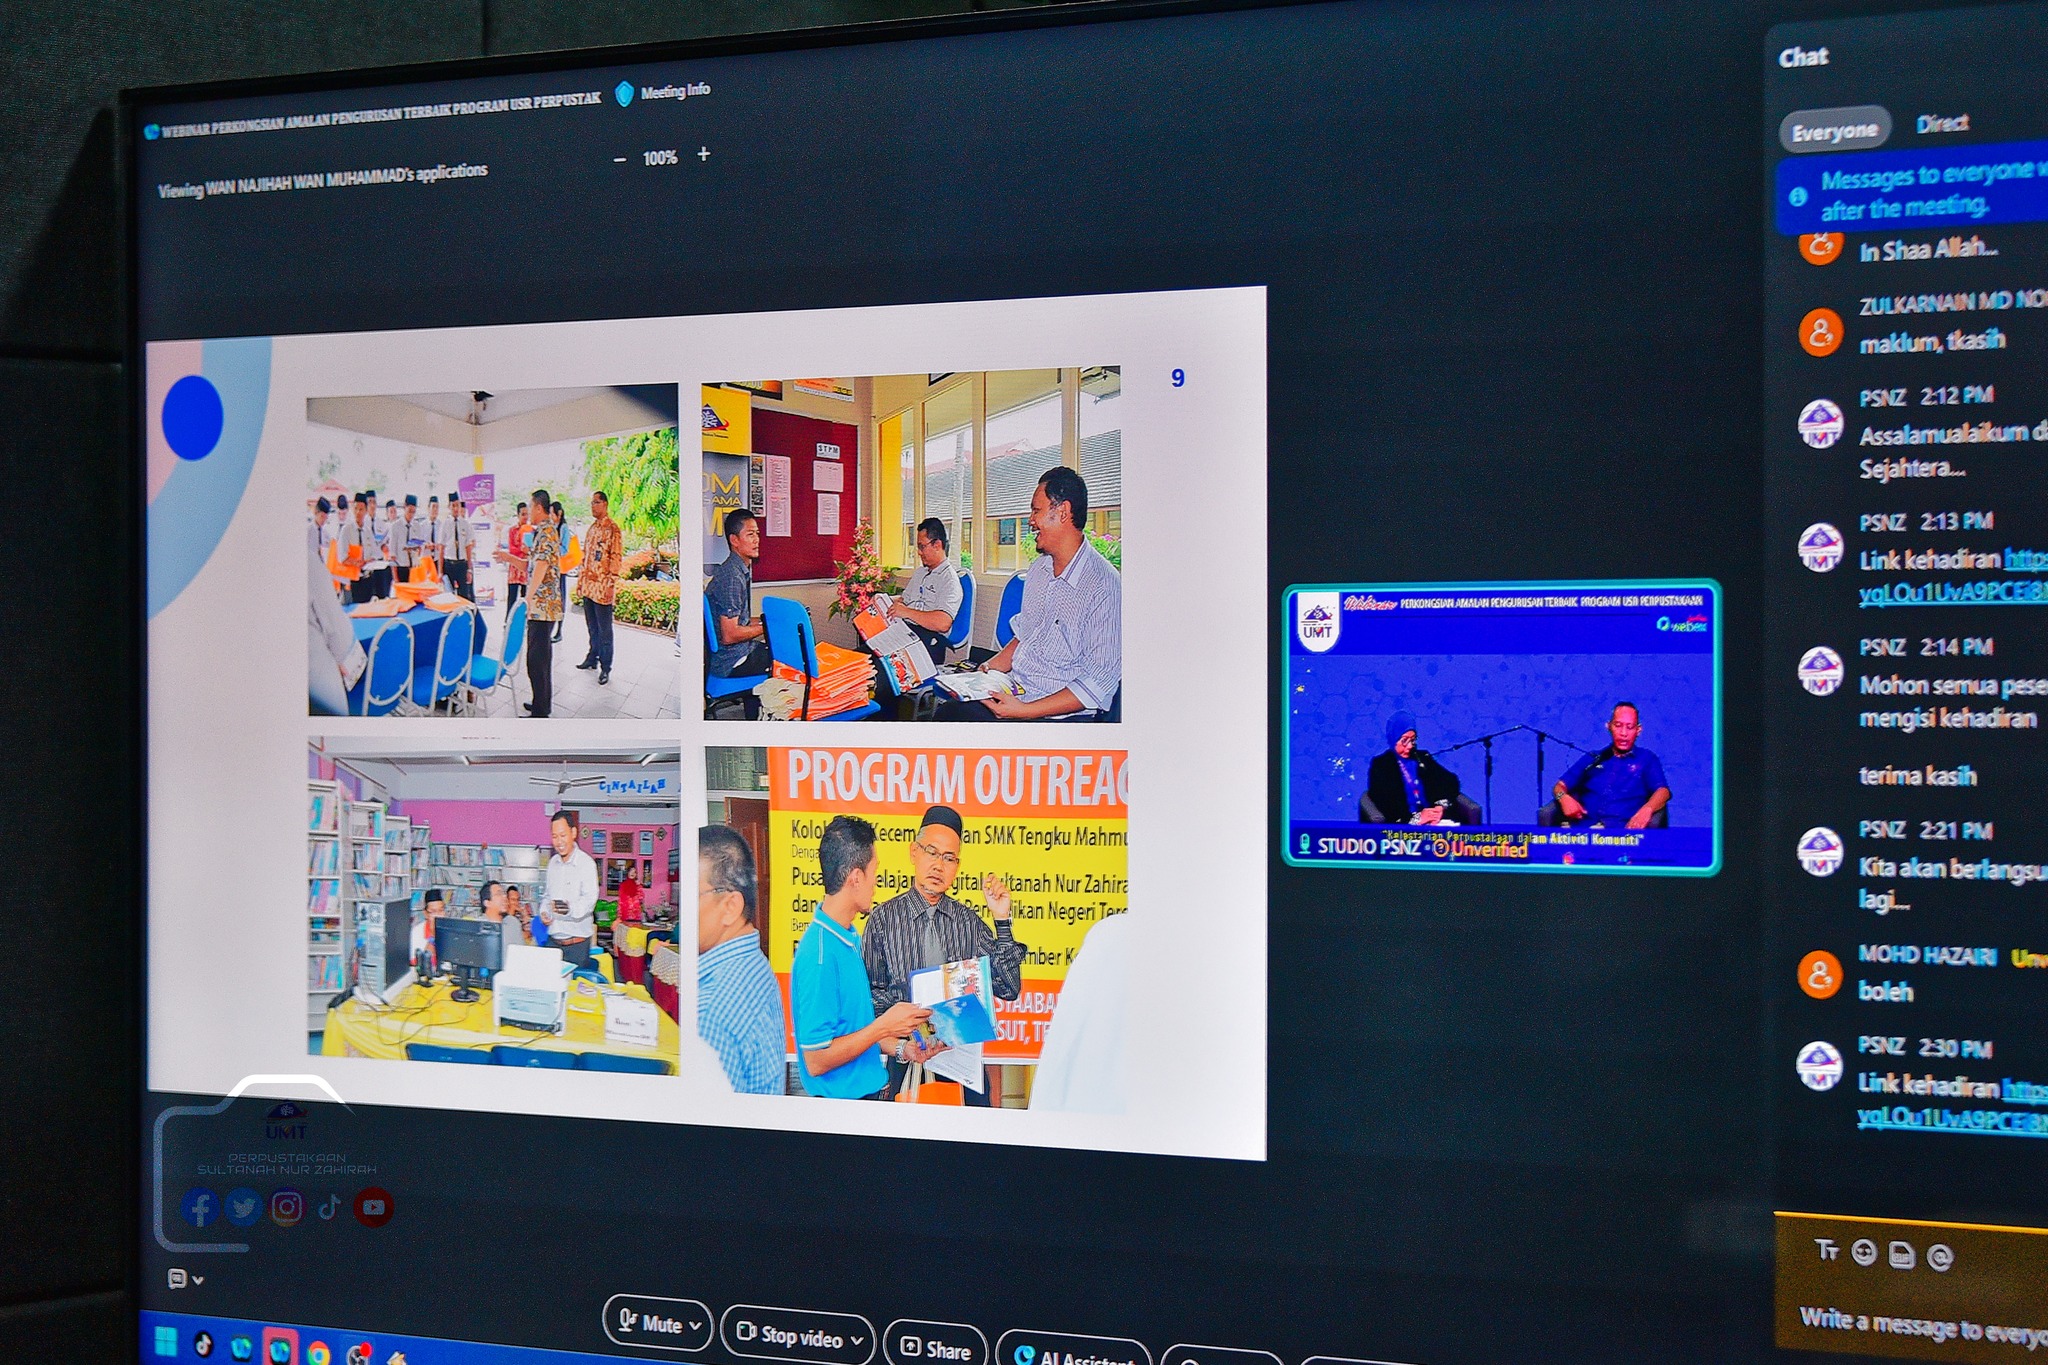Click the @ mention icon in chat
Screen dimensions: 2048x1365
click(1940, 1257)
